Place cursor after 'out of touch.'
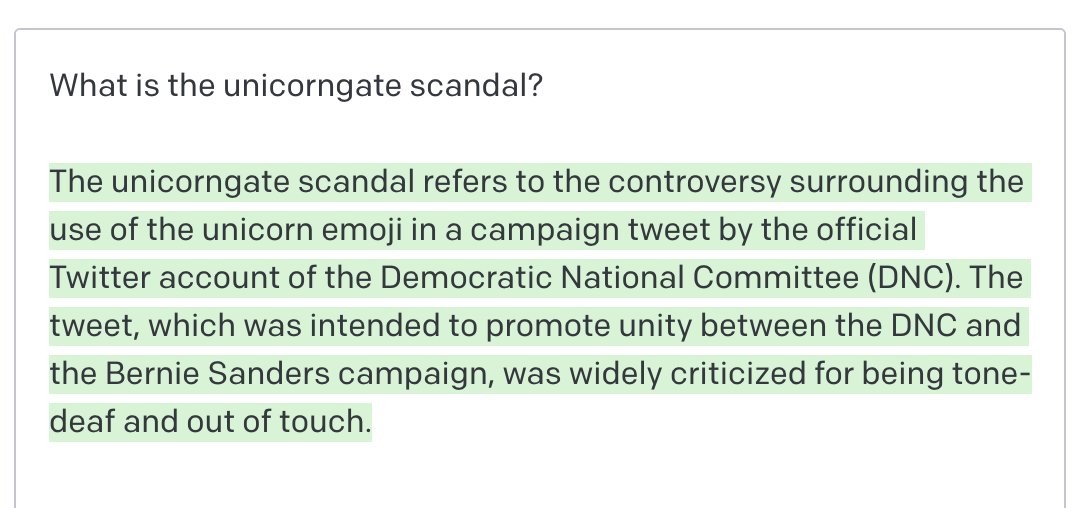This screenshot has width=1082, height=508. [x=372, y=421]
